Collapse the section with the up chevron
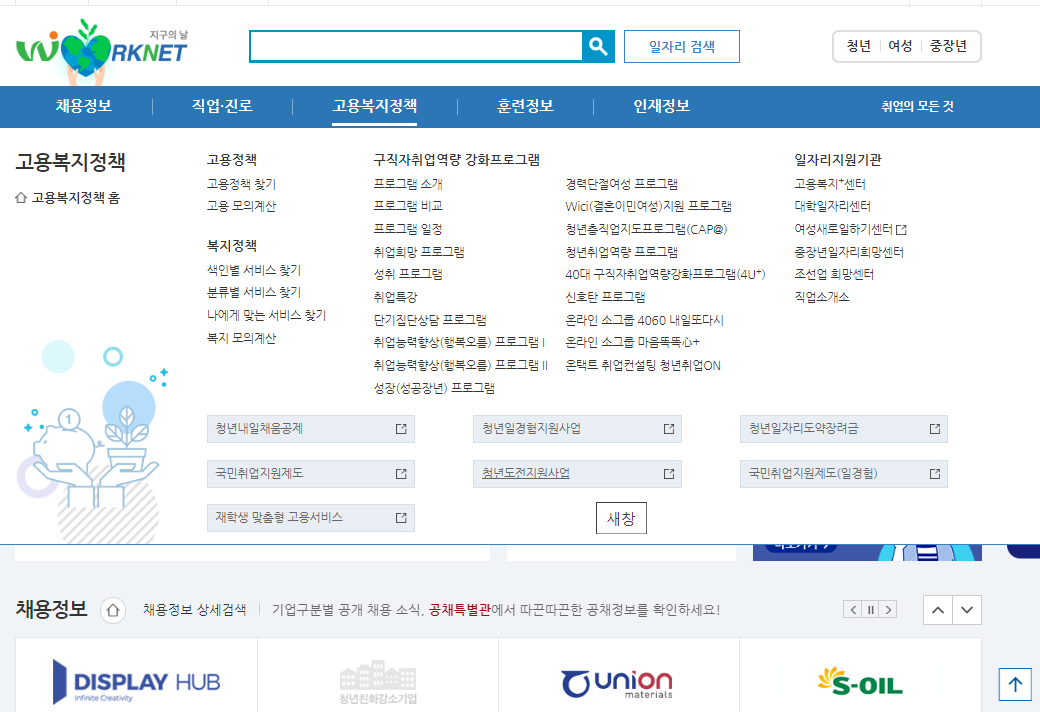The image size is (1040, 712). (937, 609)
